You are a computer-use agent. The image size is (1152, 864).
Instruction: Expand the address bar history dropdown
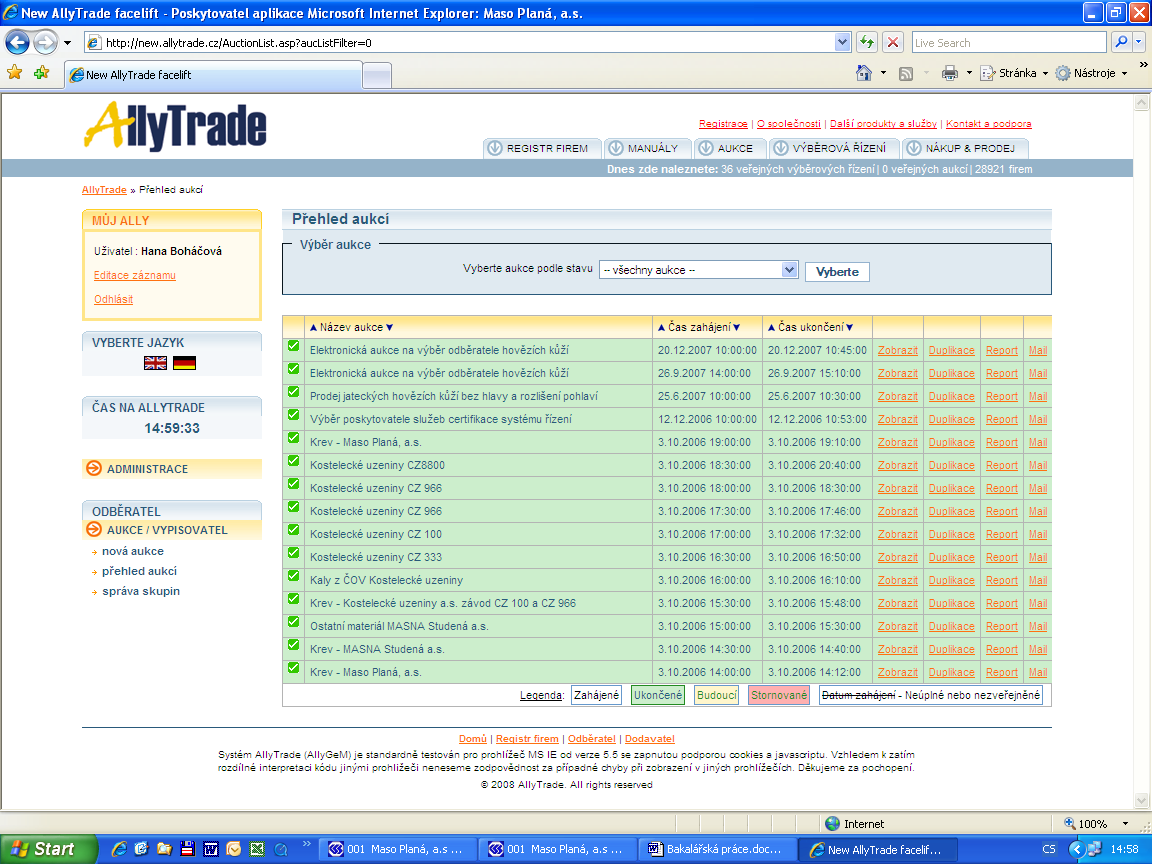[x=843, y=43]
